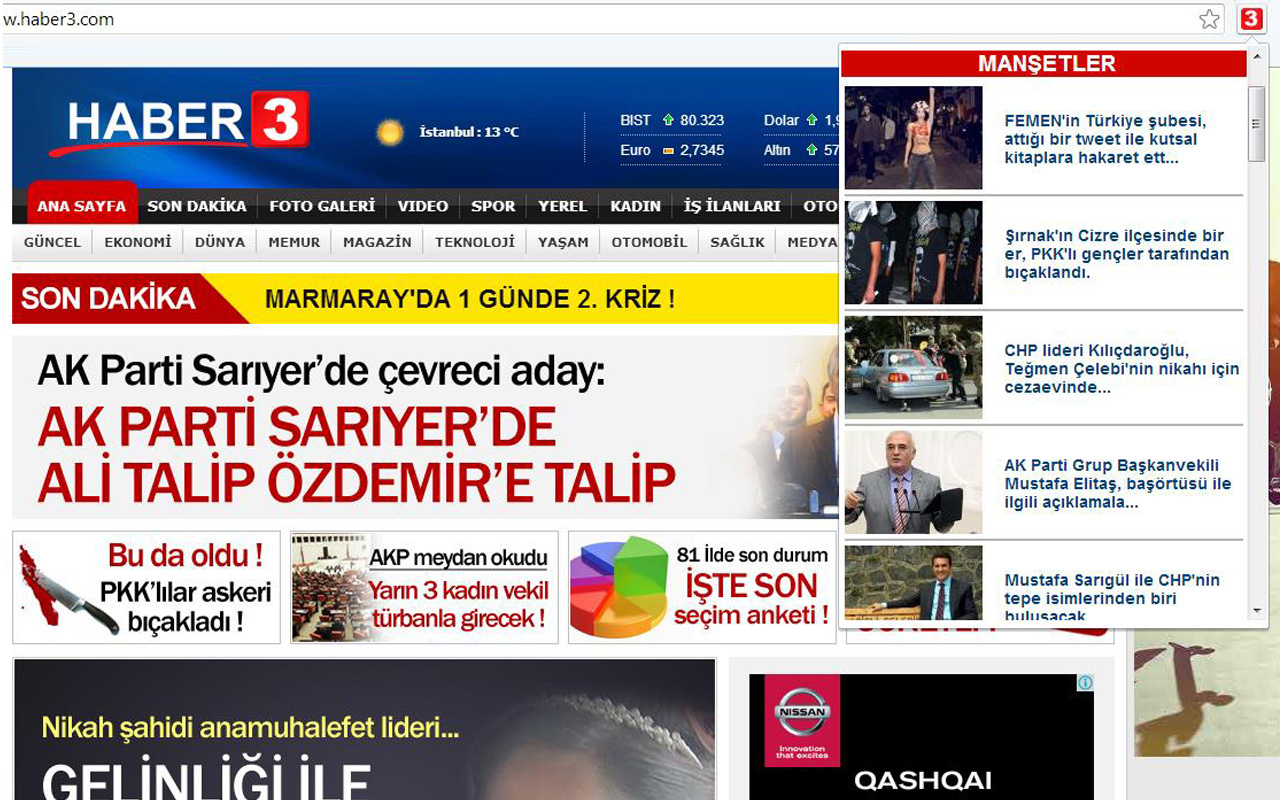
Task: Click the HABER 3 site logo
Action: [180, 124]
